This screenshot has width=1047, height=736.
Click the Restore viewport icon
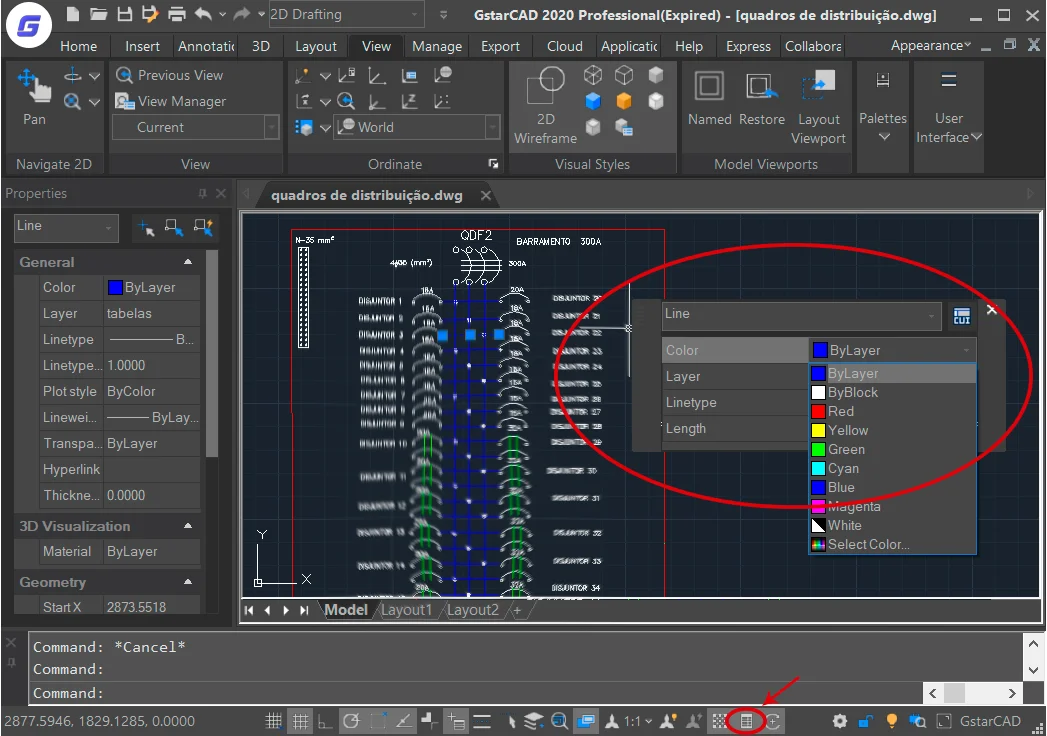(761, 98)
